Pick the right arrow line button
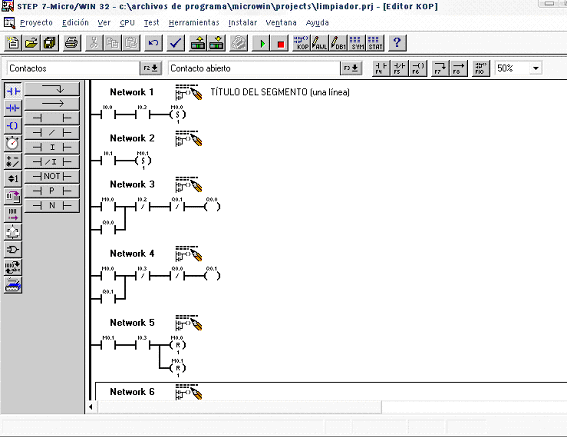The image size is (567, 437). click(52, 104)
